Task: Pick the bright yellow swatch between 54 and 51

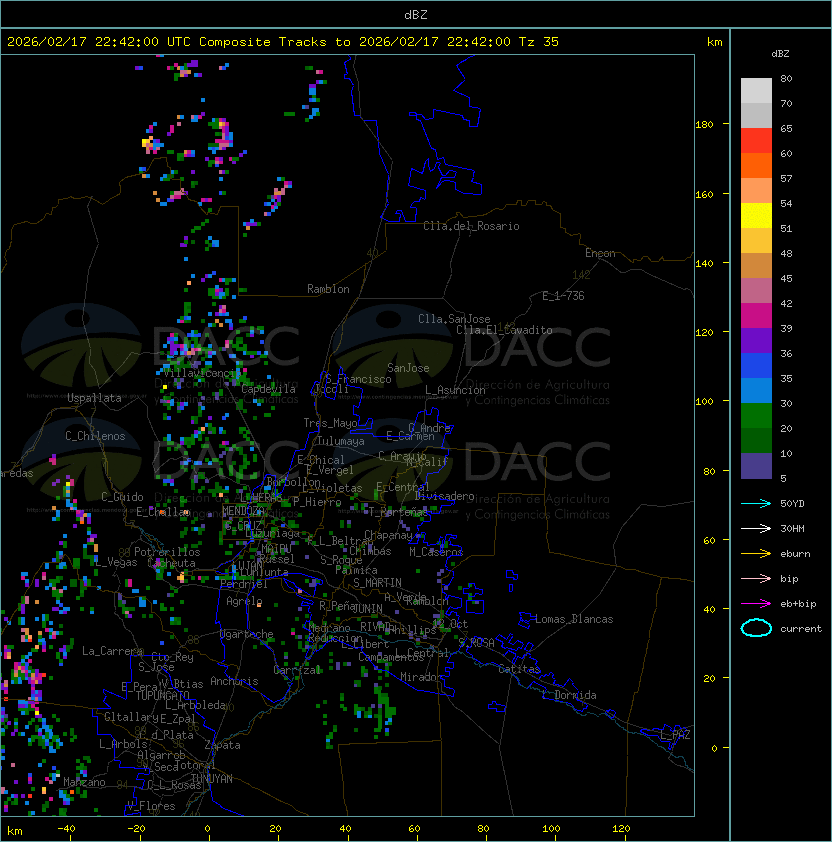Action: point(756,216)
